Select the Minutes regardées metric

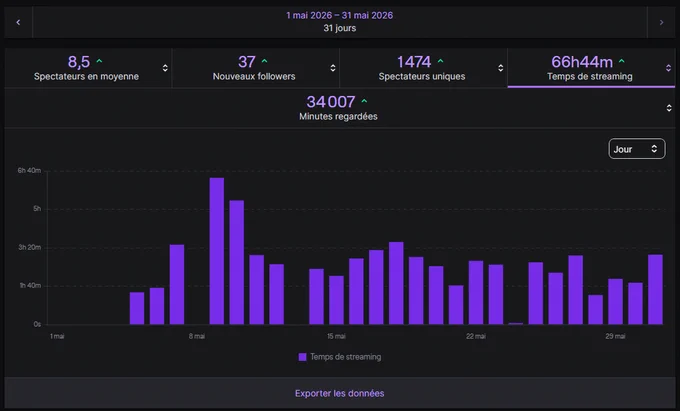point(340,108)
